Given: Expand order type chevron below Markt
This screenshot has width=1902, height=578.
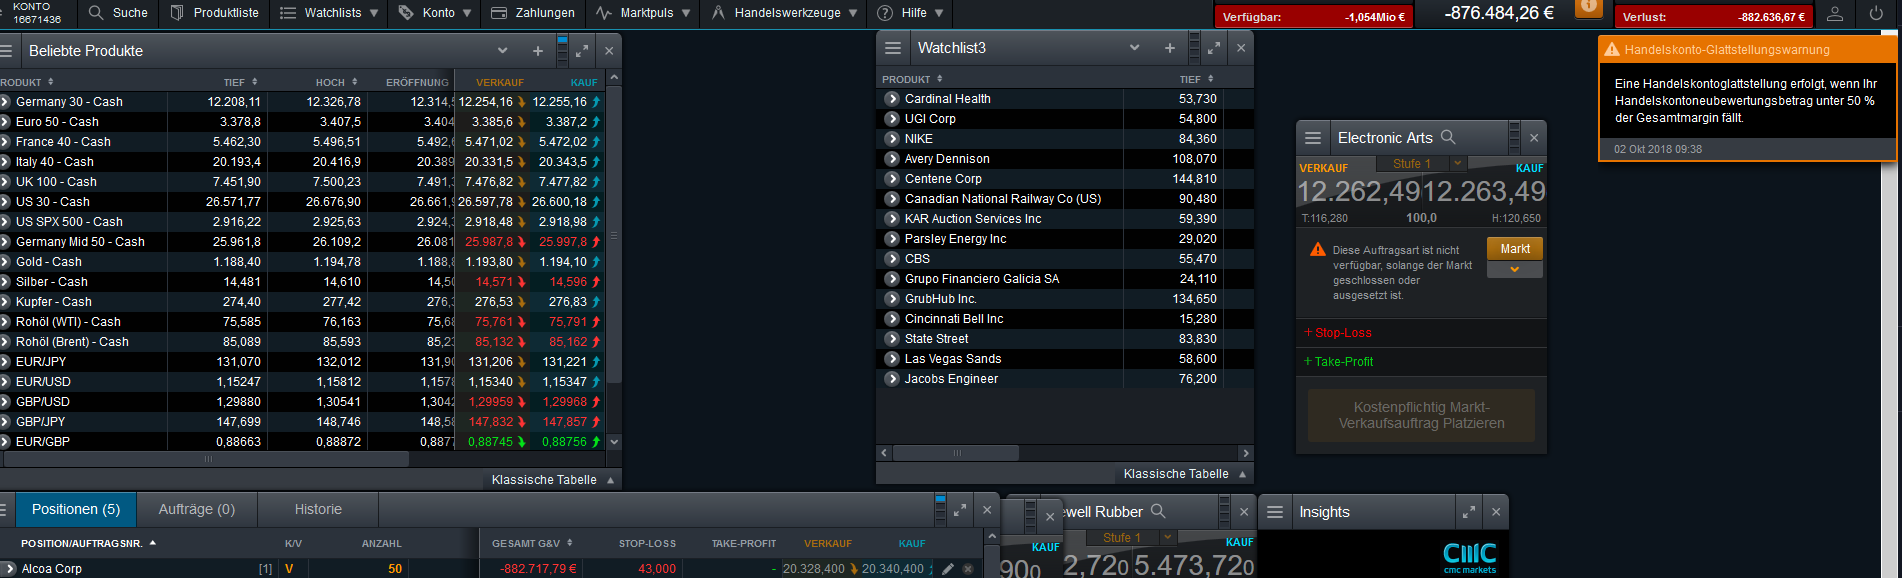Looking at the screenshot, I should 1515,269.
